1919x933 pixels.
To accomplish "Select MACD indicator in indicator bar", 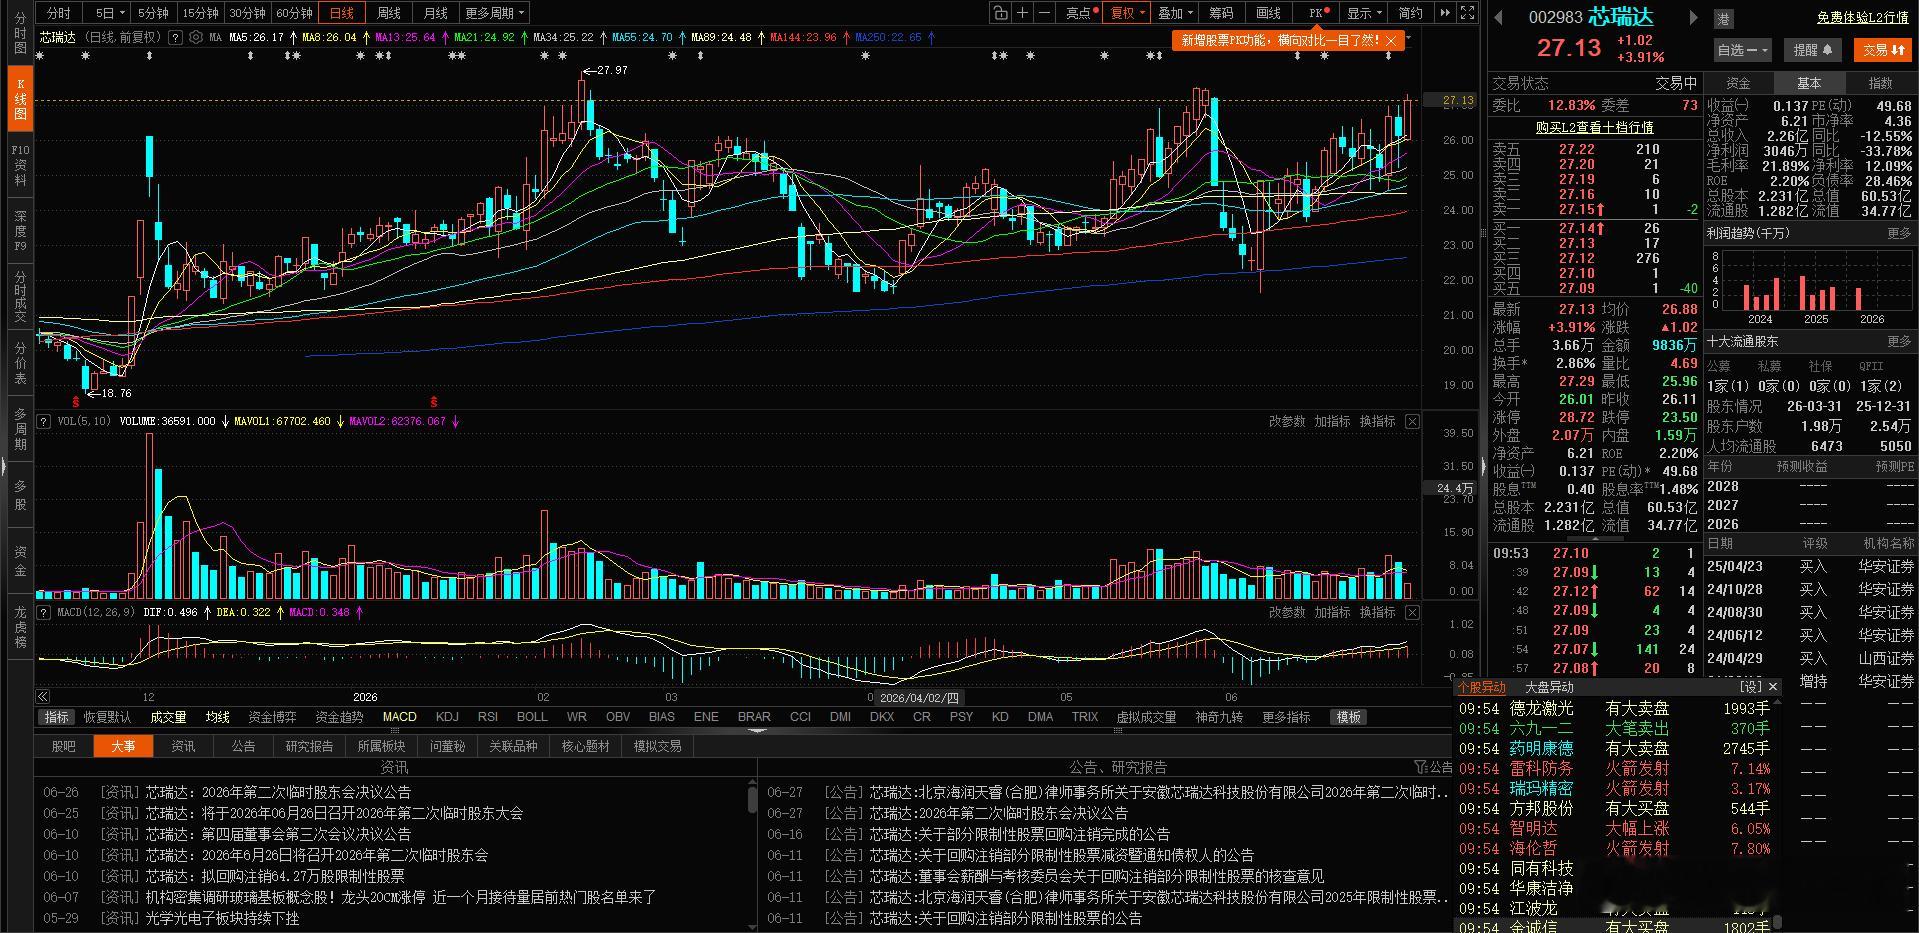I will coord(399,717).
